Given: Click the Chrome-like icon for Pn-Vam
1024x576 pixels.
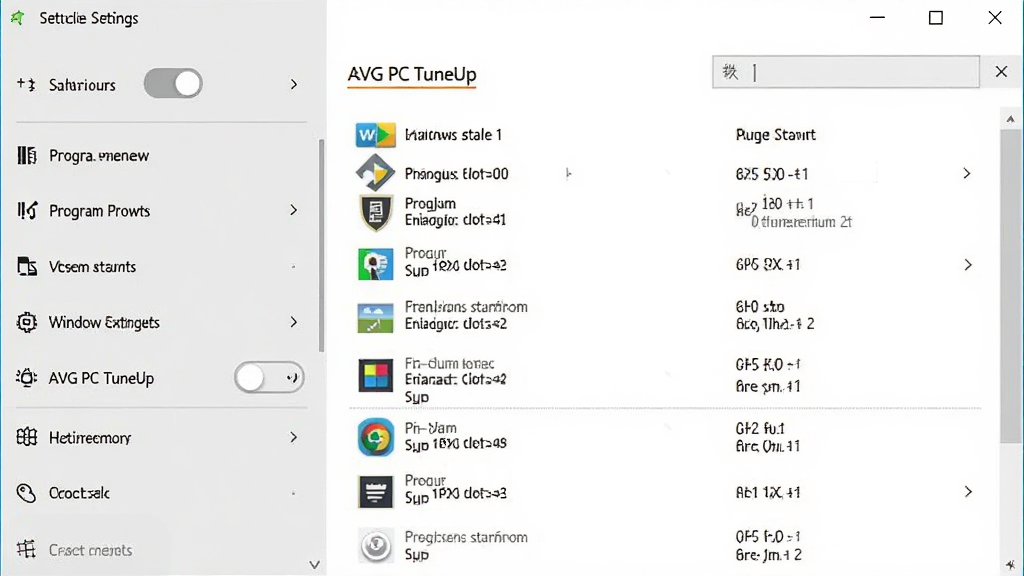Looking at the screenshot, I should [376, 437].
